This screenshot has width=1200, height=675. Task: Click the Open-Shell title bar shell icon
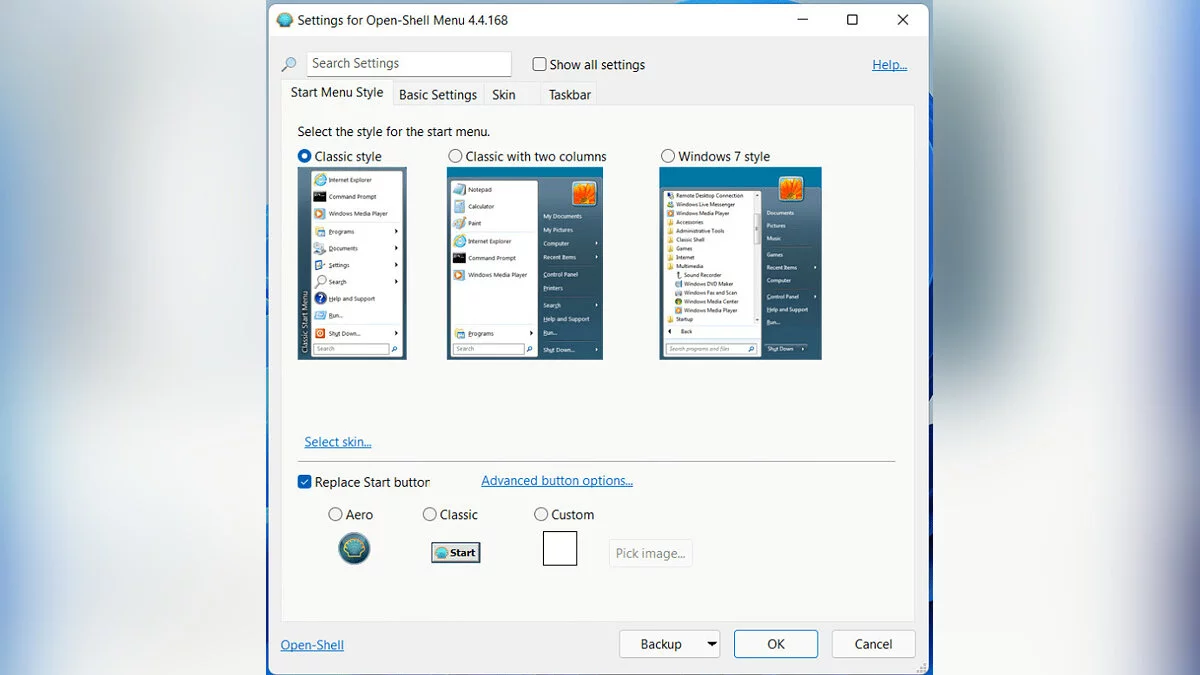(285, 20)
